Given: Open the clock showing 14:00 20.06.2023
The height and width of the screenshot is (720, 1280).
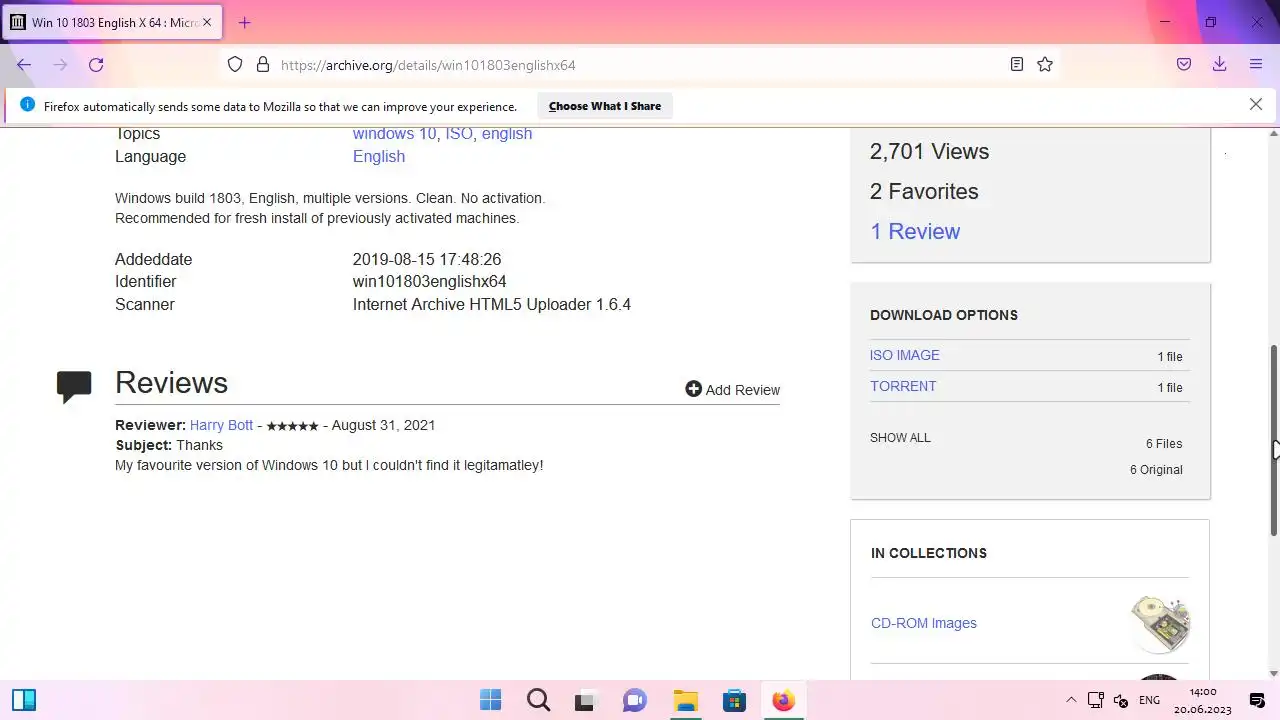Looking at the screenshot, I should [1203, 700].
